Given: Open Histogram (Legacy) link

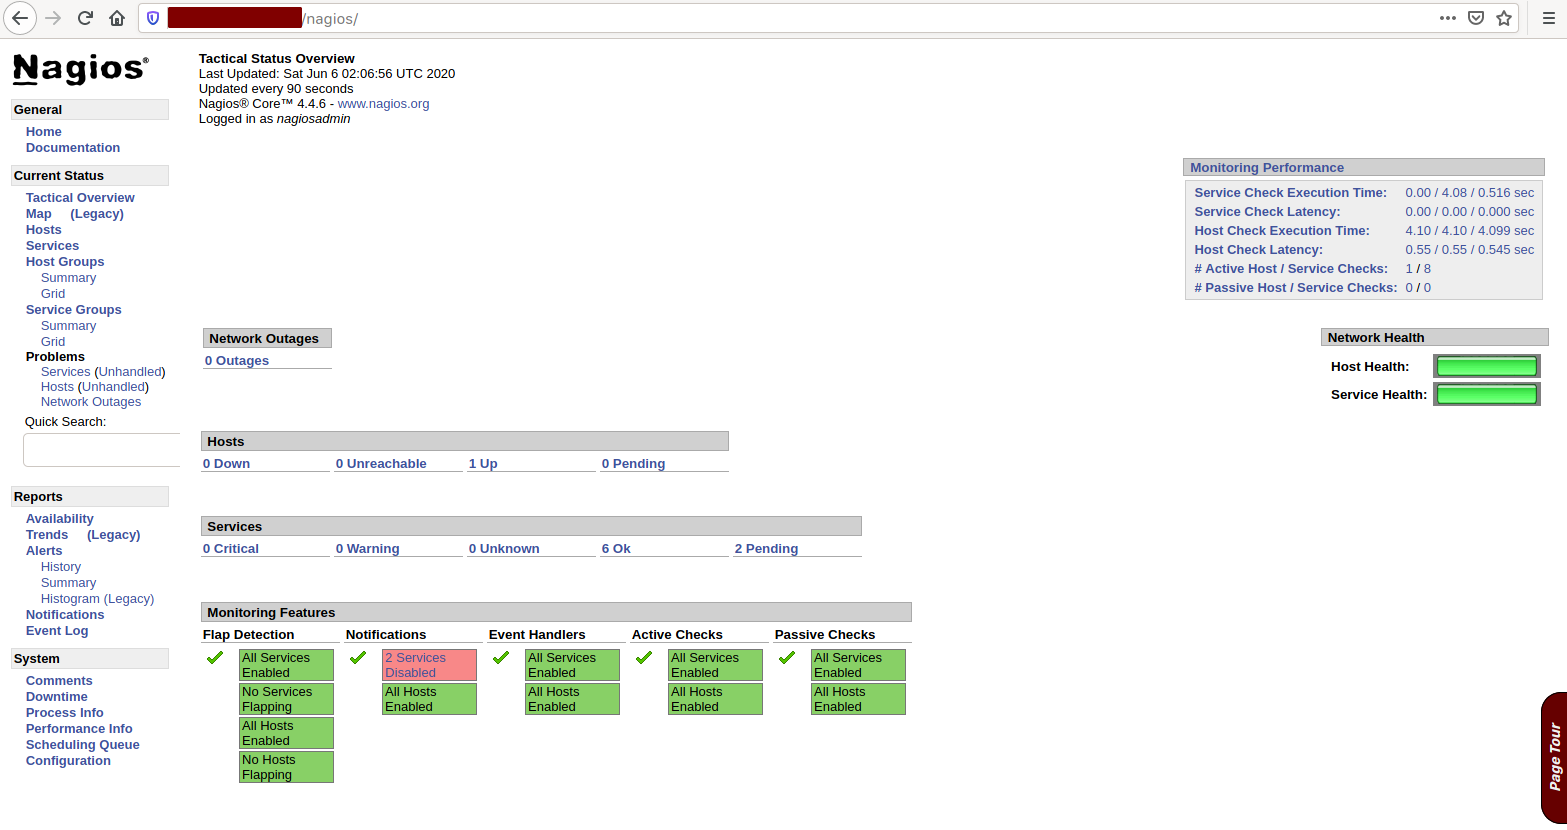Looking at the screenshot, I should [97, 599].
